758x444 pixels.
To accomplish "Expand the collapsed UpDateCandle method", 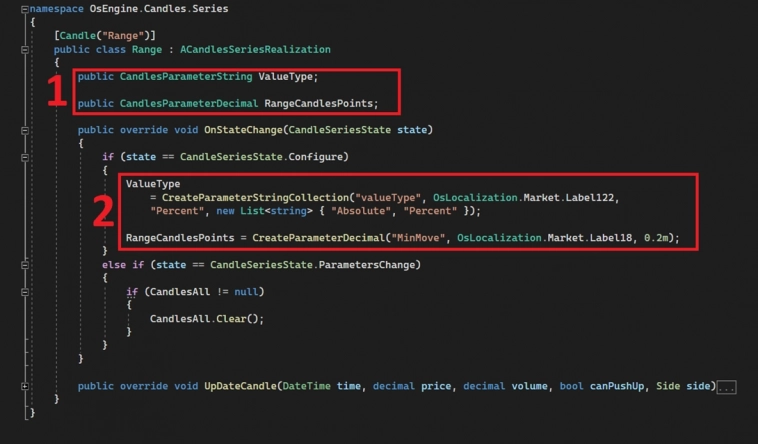I will (x=25, y=386).
